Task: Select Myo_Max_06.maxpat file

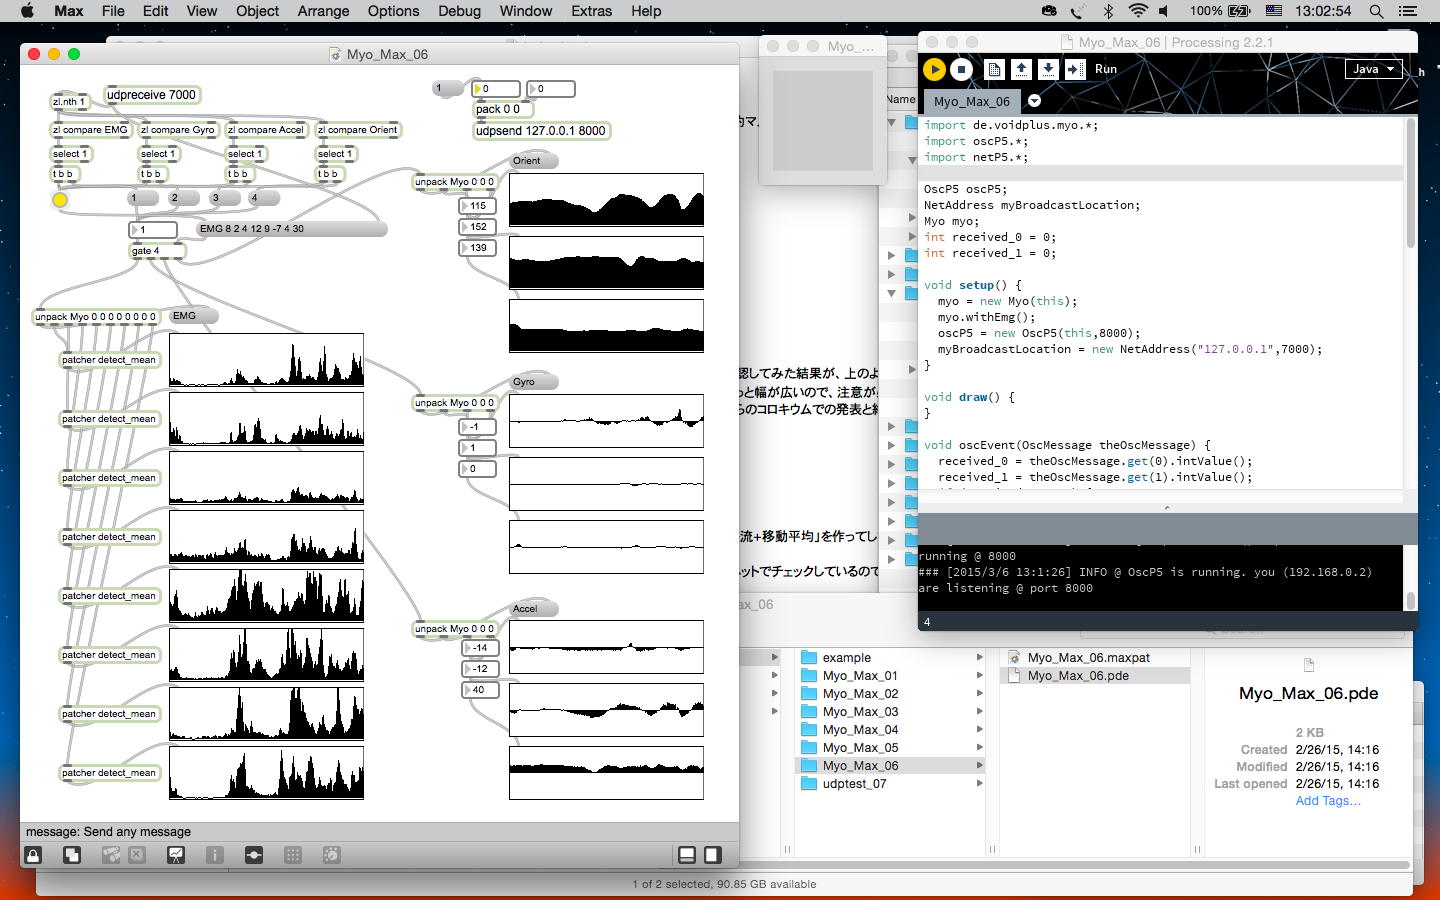Action: pos(1088,658)
